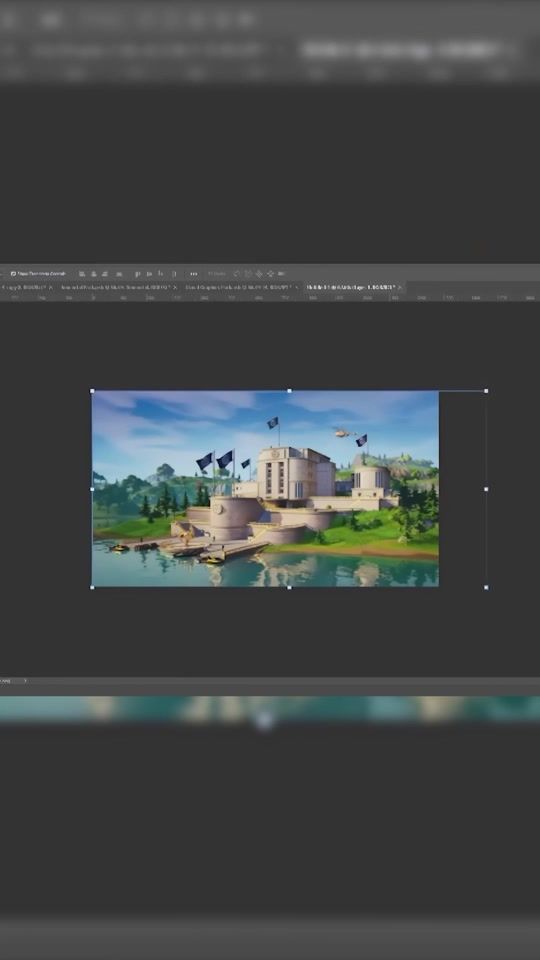Select the 3D Scale camera icon
Screen dimensions: 540x960
[x=281, y=274]
